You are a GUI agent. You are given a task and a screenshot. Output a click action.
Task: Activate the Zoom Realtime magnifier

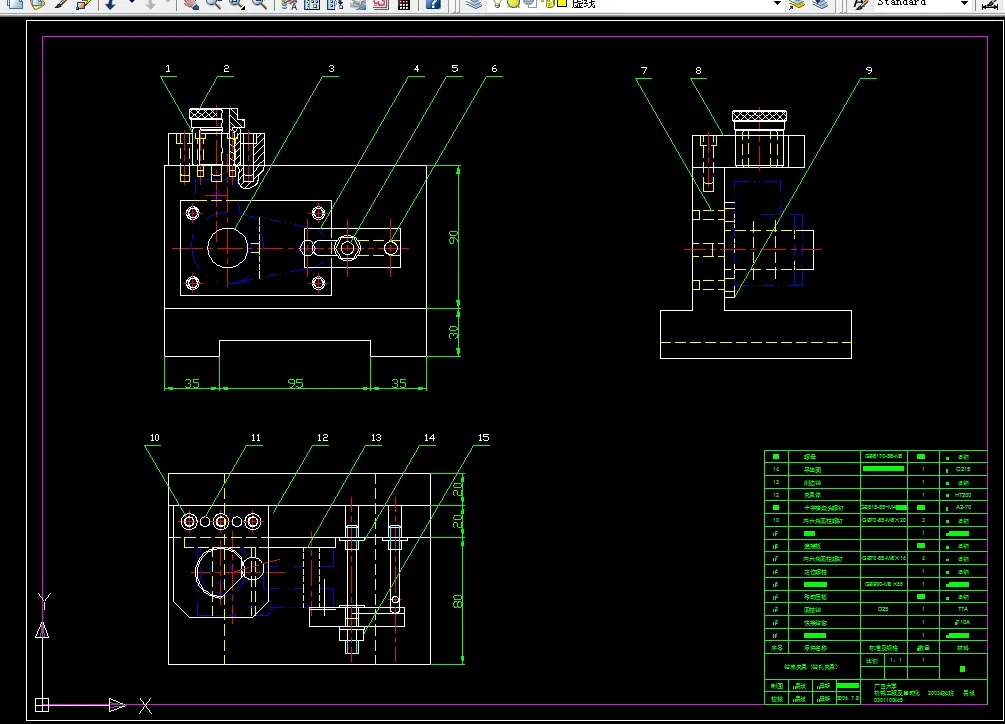pos(213,4)
